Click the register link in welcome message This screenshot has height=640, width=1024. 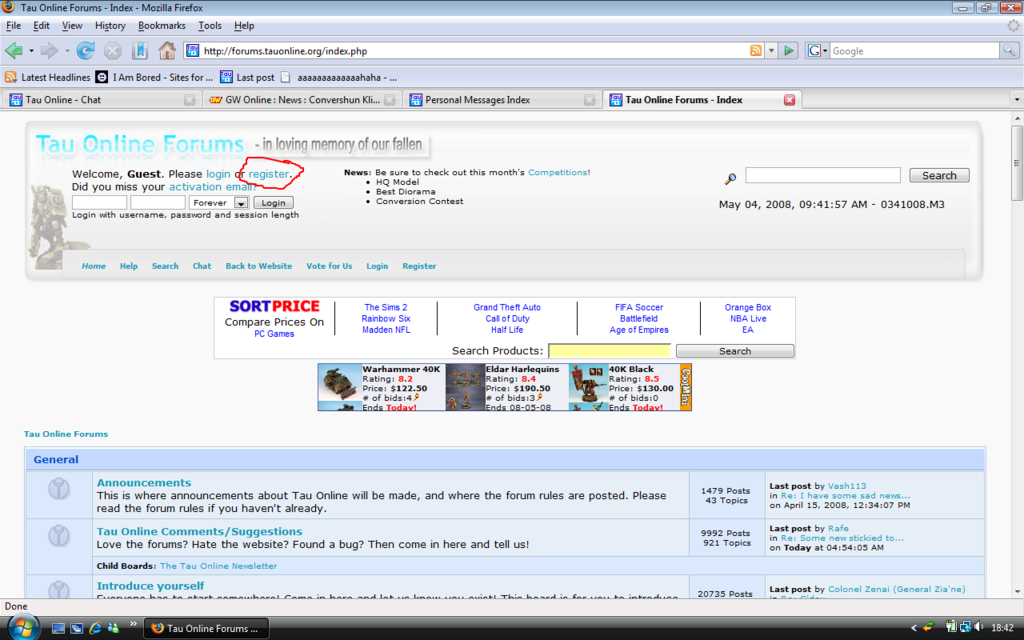[x=269, y=174]
